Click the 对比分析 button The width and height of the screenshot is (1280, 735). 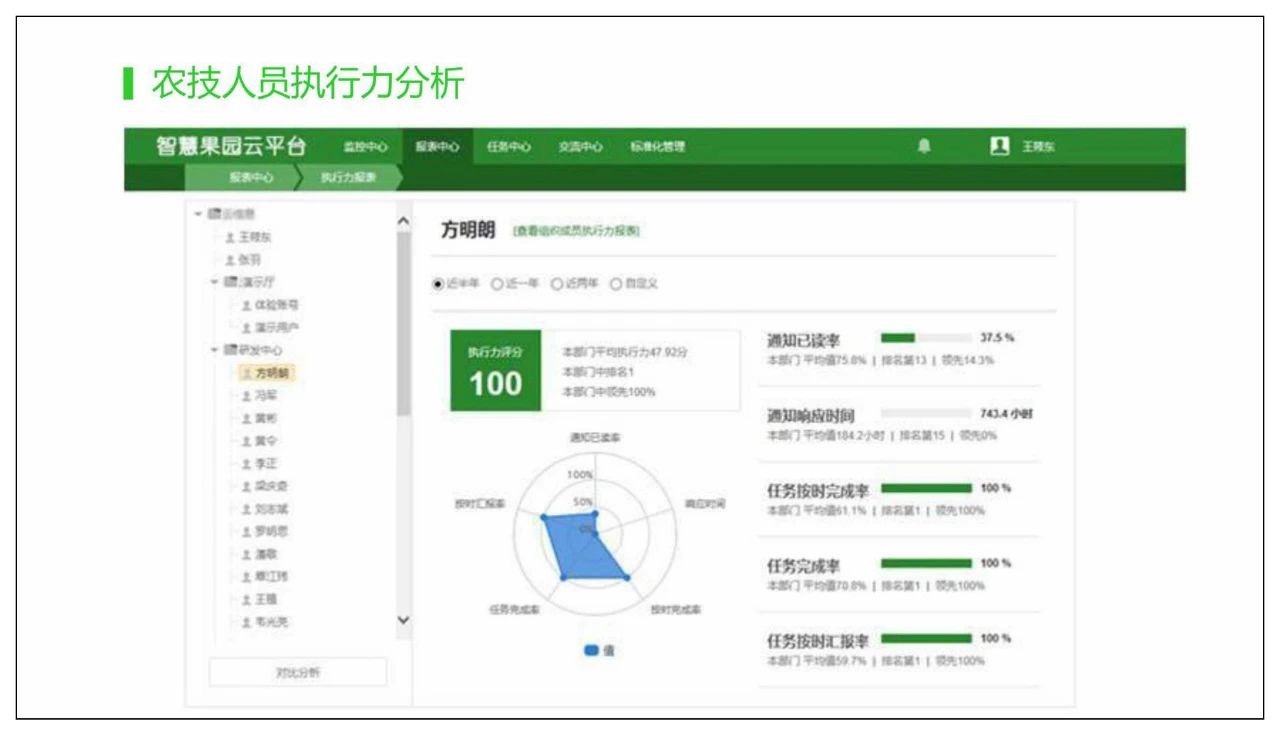(297, 672)
